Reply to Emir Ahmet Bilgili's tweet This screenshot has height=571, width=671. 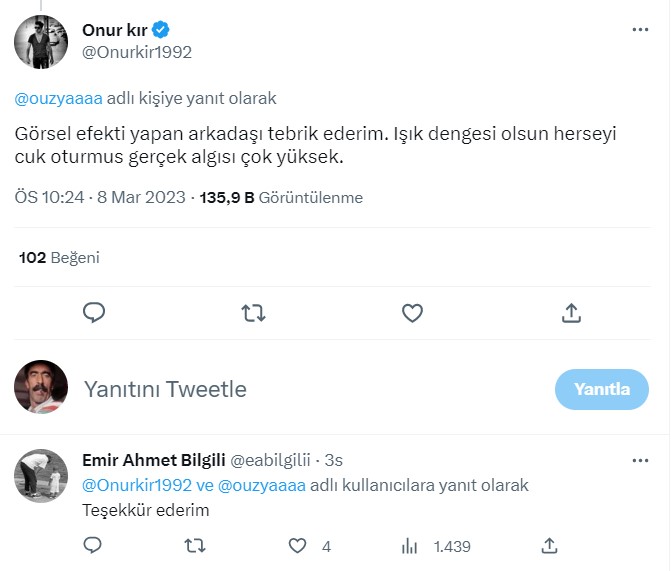pos(93,545)
